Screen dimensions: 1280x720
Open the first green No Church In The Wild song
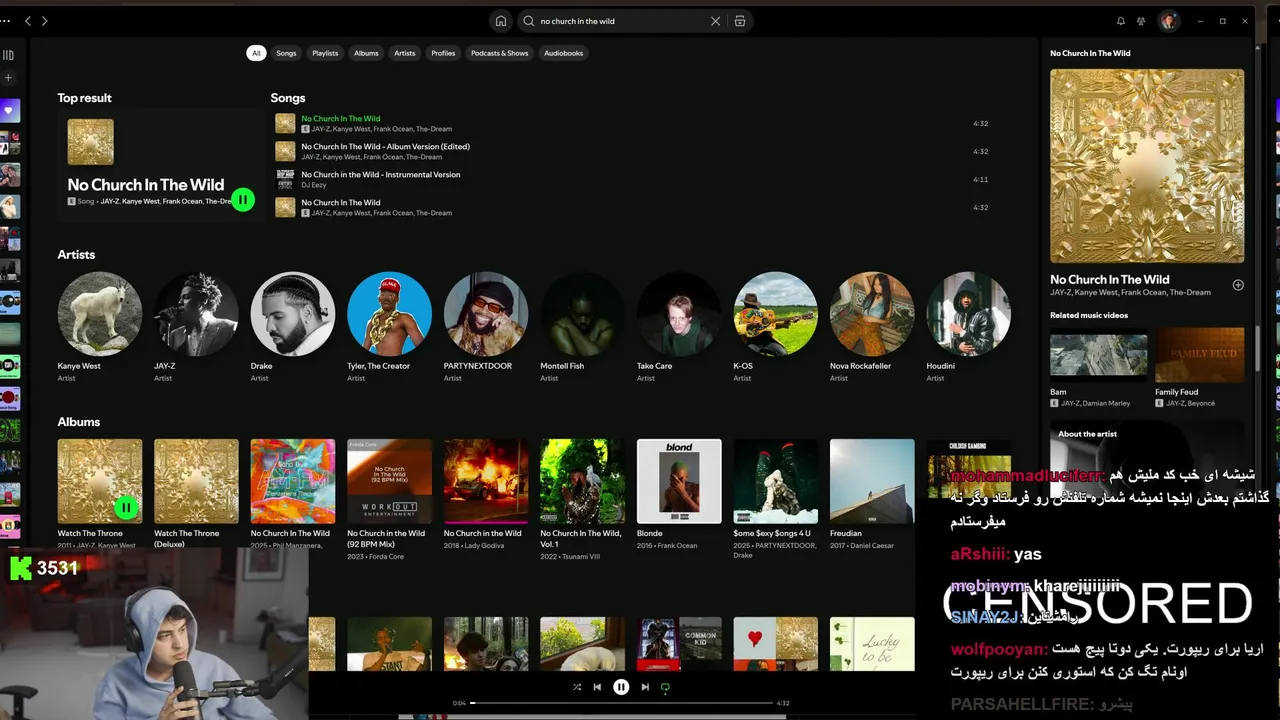pyautogui.click(x=341, y=119)
